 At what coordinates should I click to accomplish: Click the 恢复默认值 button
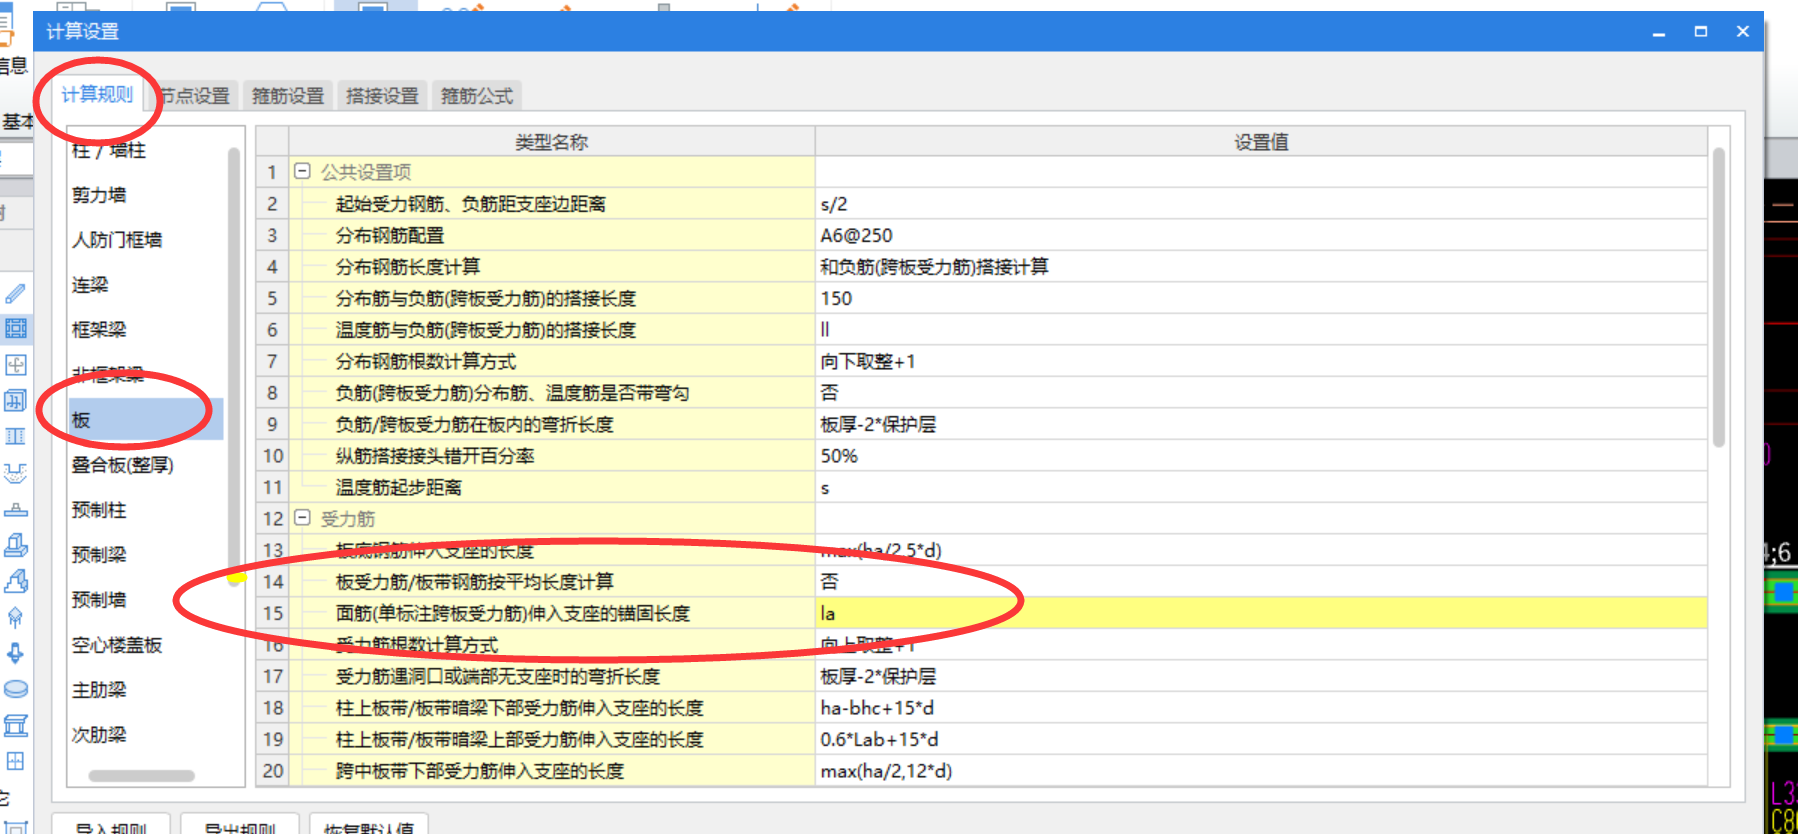[369, 826]
